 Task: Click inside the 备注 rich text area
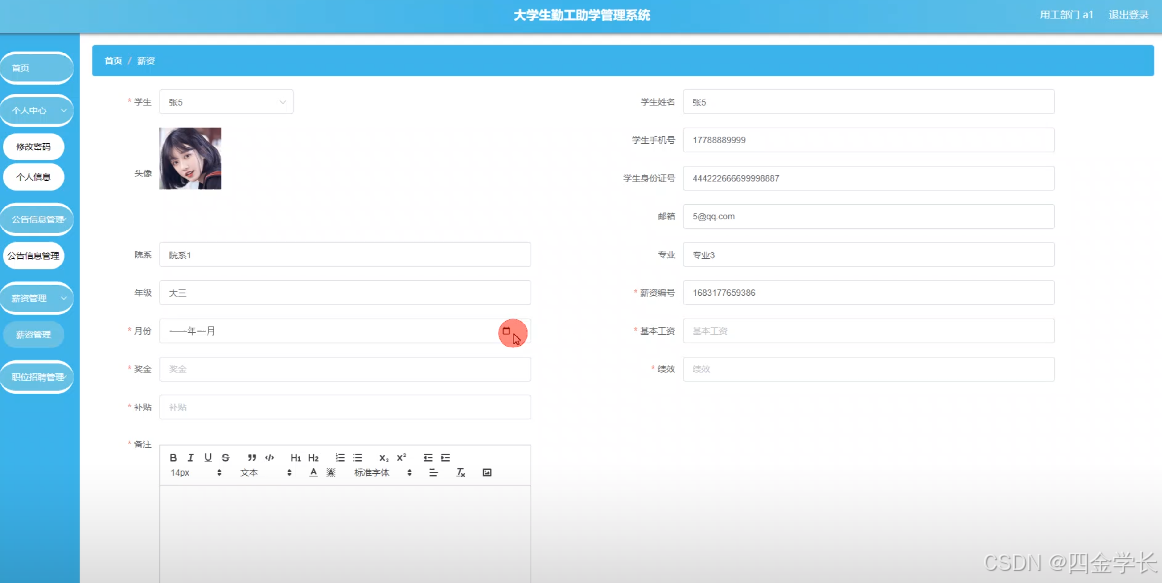pos(345,533)
